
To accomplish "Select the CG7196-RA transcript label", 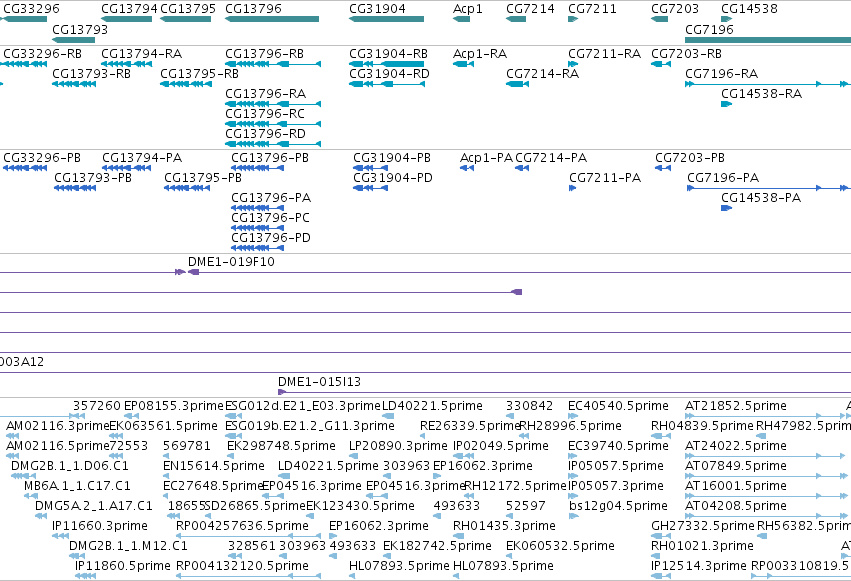I will click(721, 74).
